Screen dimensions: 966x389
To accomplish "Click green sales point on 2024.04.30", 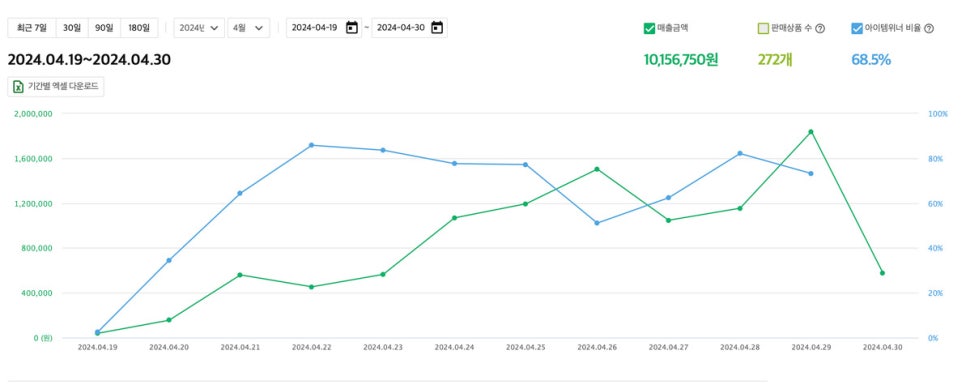I will coord(882,272).
